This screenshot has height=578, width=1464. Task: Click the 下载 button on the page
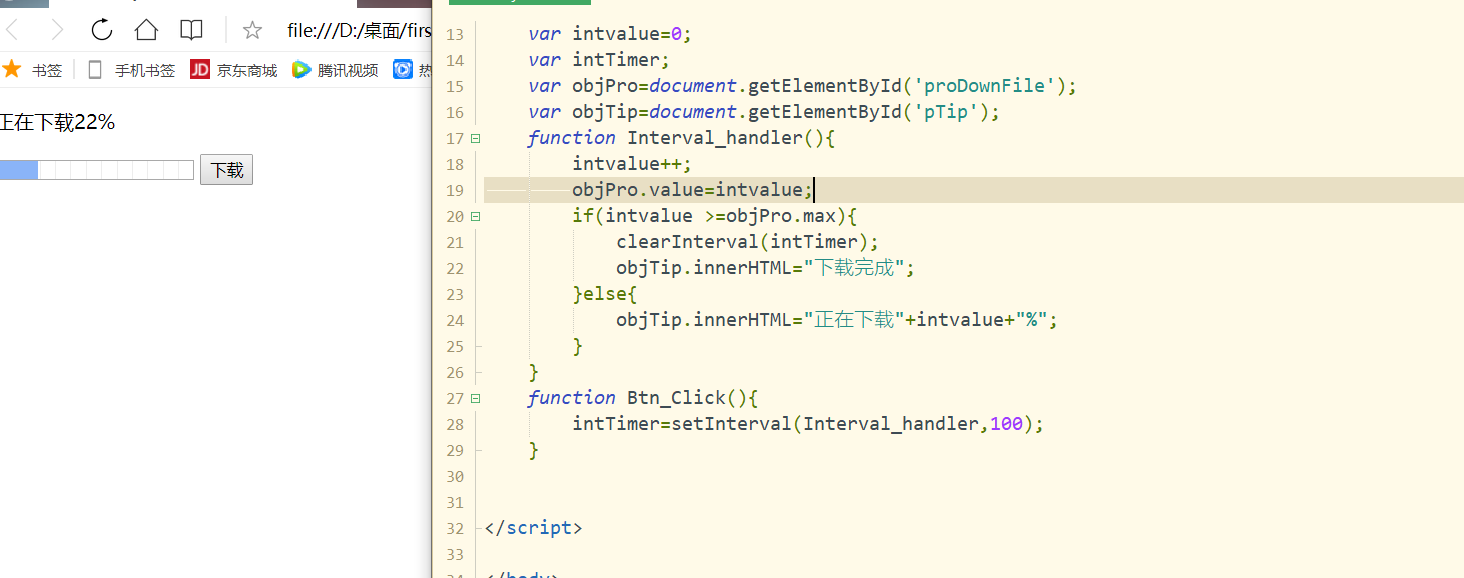click(x=227, y=170)
